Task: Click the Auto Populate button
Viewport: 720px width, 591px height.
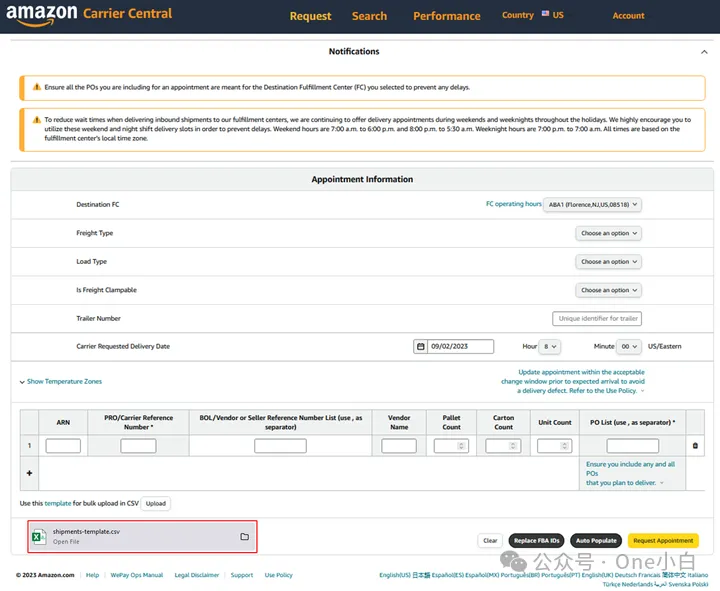Action: tap(596, 541)
